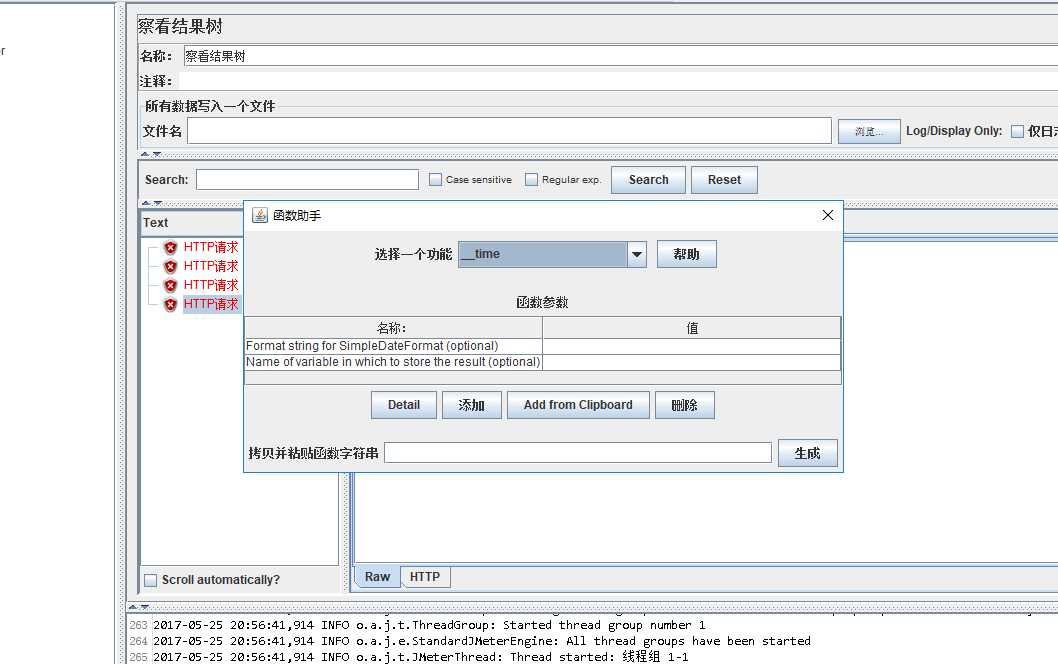
Task: Focus the 注释 field
Action: tap(621, 81)
